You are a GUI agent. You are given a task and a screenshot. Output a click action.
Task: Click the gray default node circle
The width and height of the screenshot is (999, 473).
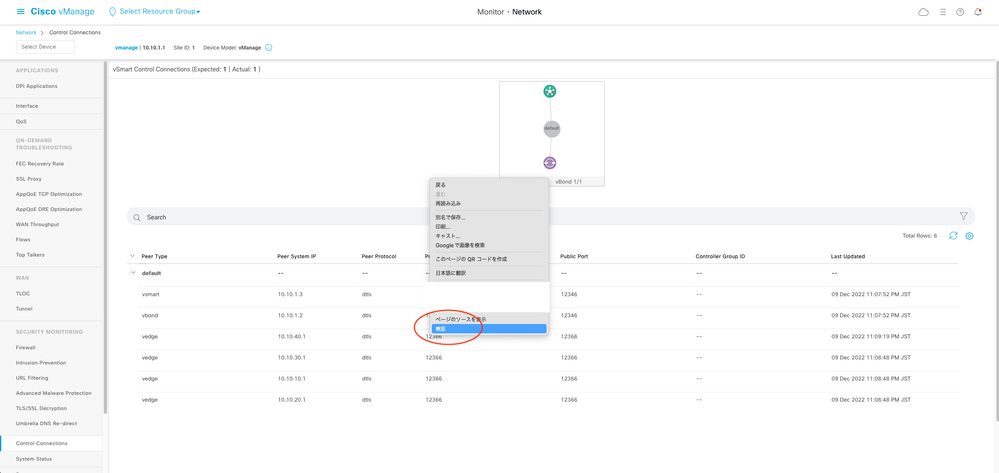click(552, 128)
